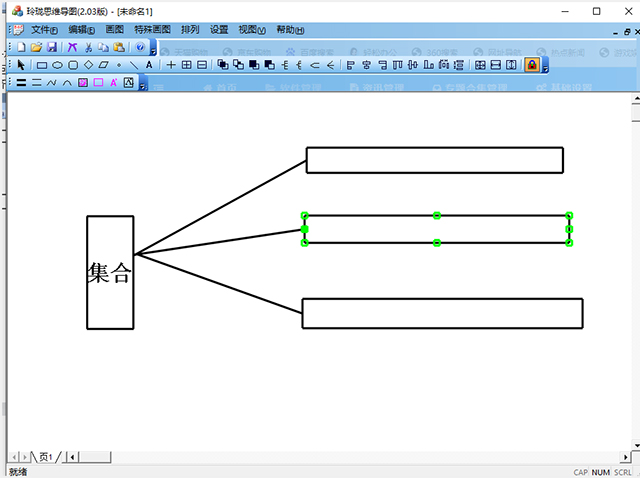
Task: Click the 集合 root node box
Action: pos(110,272)
